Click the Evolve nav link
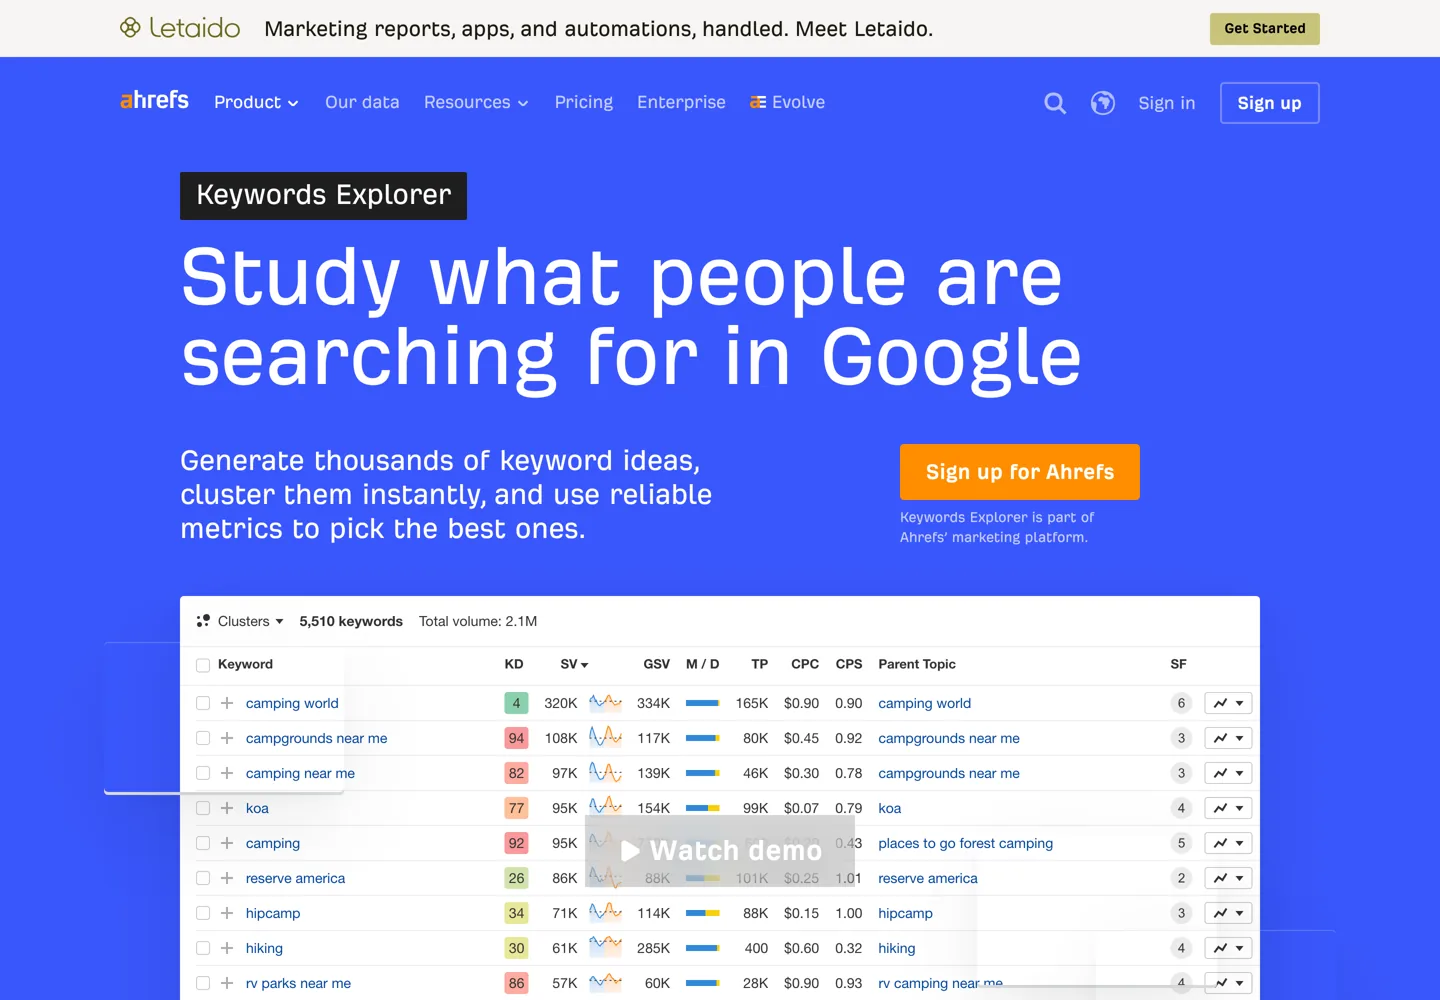Screen dimensions: 1440x1000 [x=787, y=102]
